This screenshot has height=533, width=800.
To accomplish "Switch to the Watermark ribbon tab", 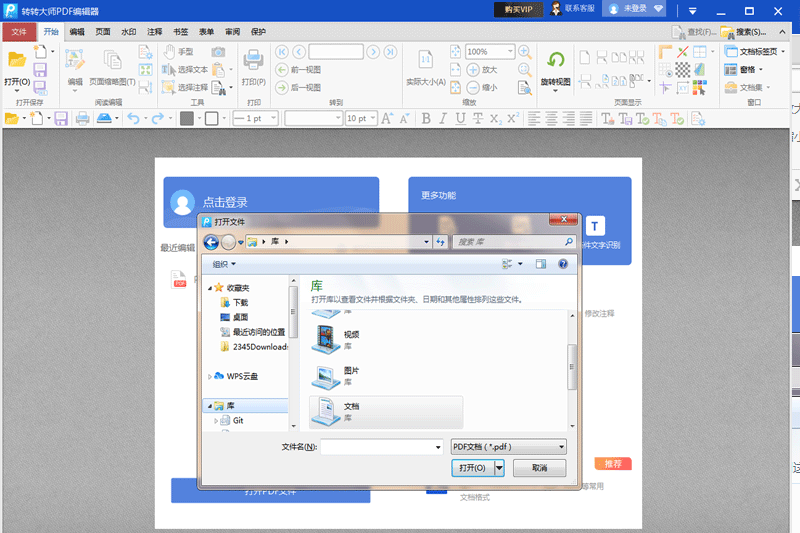I will 129,32.
